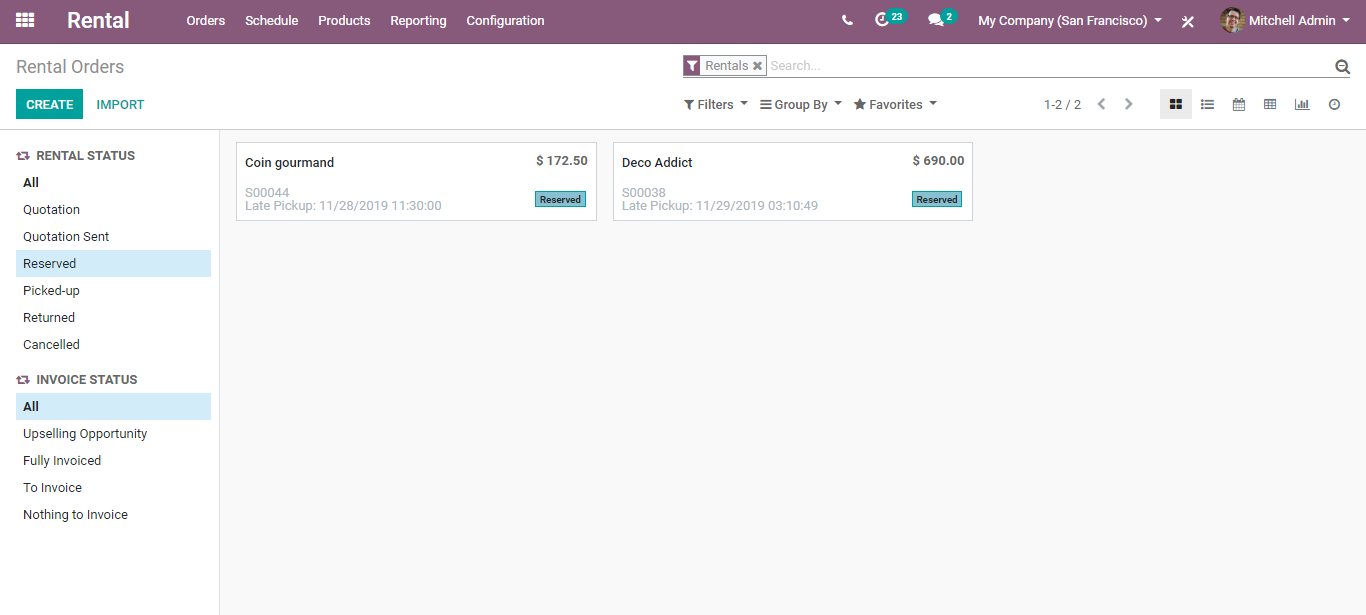Switch to Graph chart view
1366x615 pixels.
(x=1301, y=104)
